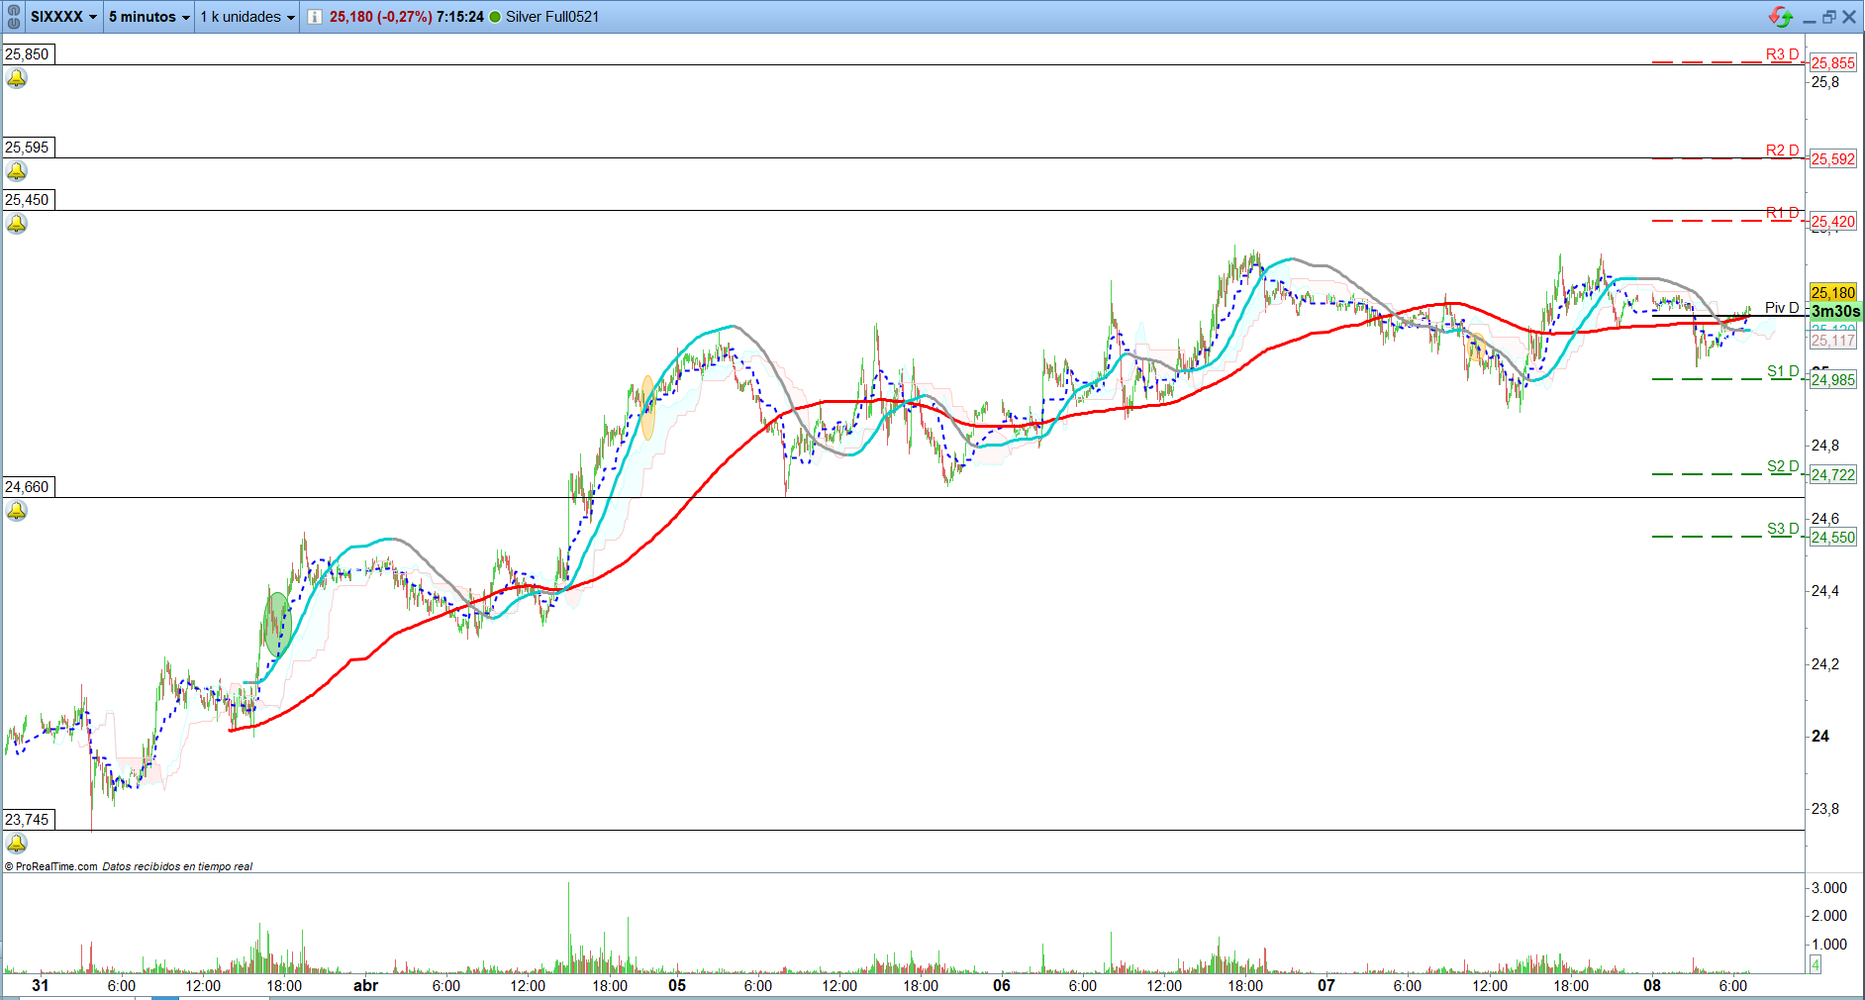Click the orange ellipse chart marker
Viewport: 1865px width, 1000px height.
pos(648,408)
